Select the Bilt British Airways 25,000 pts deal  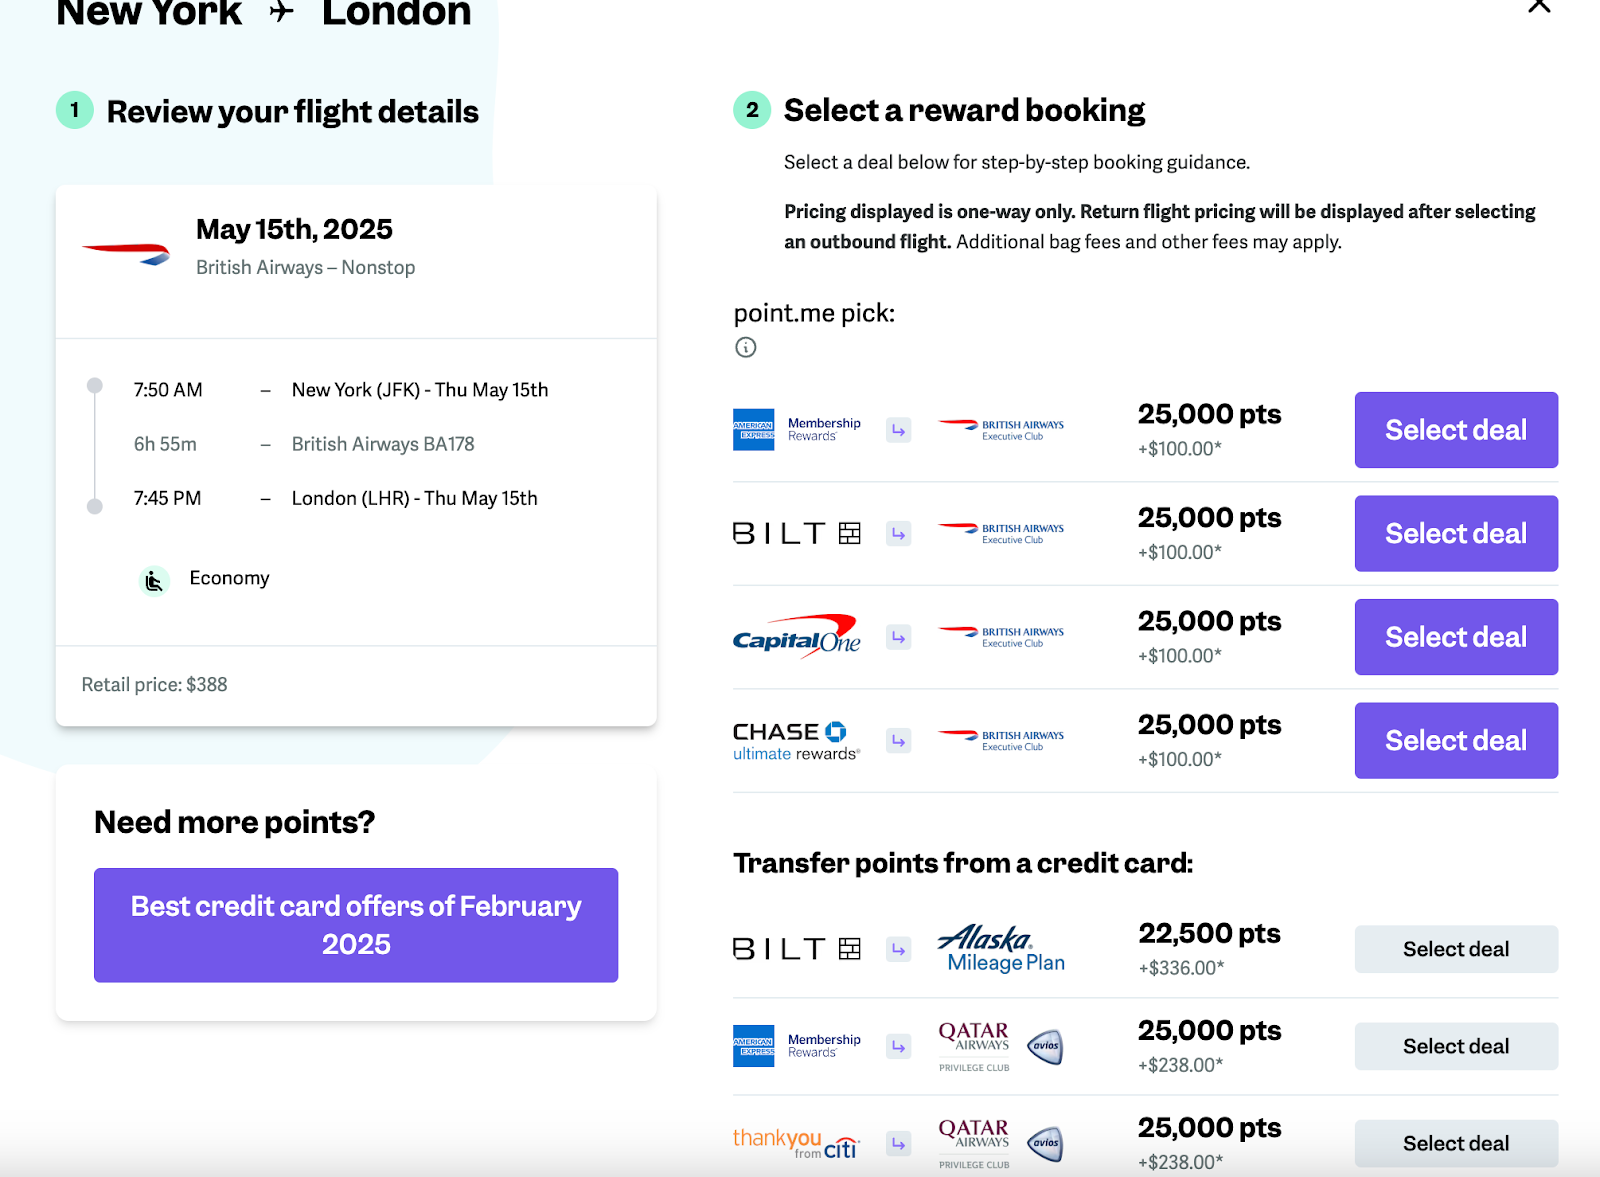pyautogui.click(x=1456, y=534)
